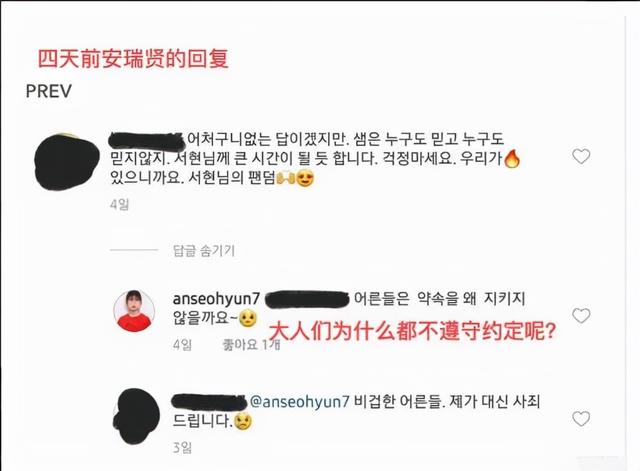Like anseohyun7's reply with the heart
The width and height of the screenshot is (640, 471).
(581, 315)
